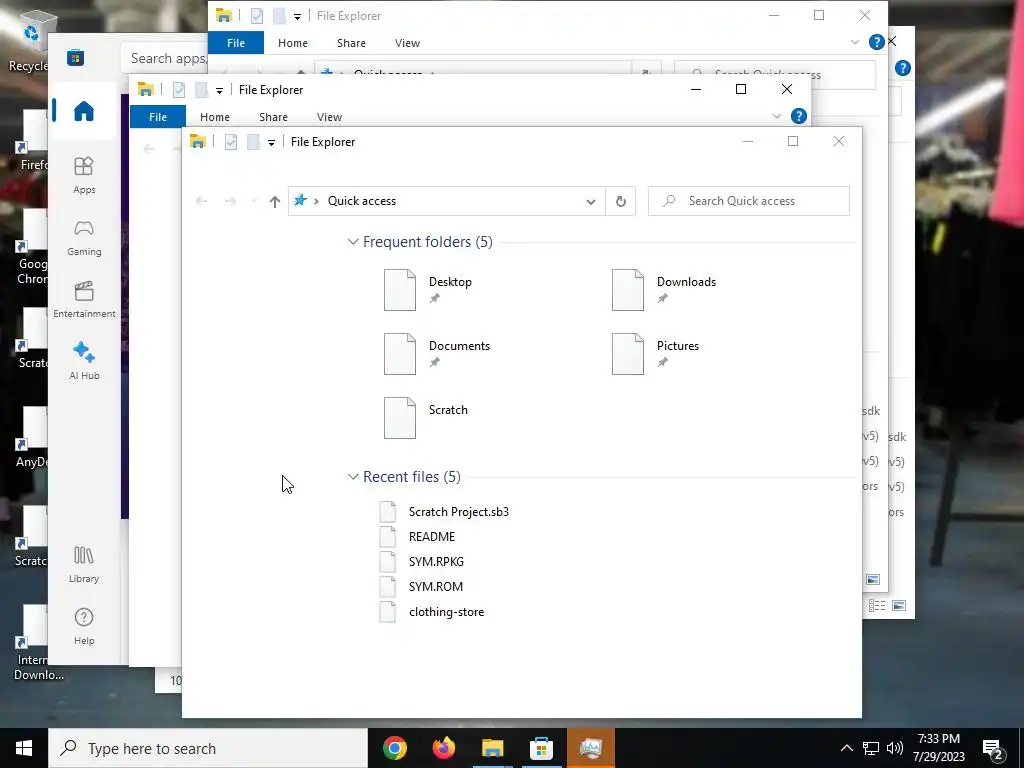Viewport: 1024px width, 768px height.
Task: Open Share tab in rear File Explorer
Action: click(351, 42)
